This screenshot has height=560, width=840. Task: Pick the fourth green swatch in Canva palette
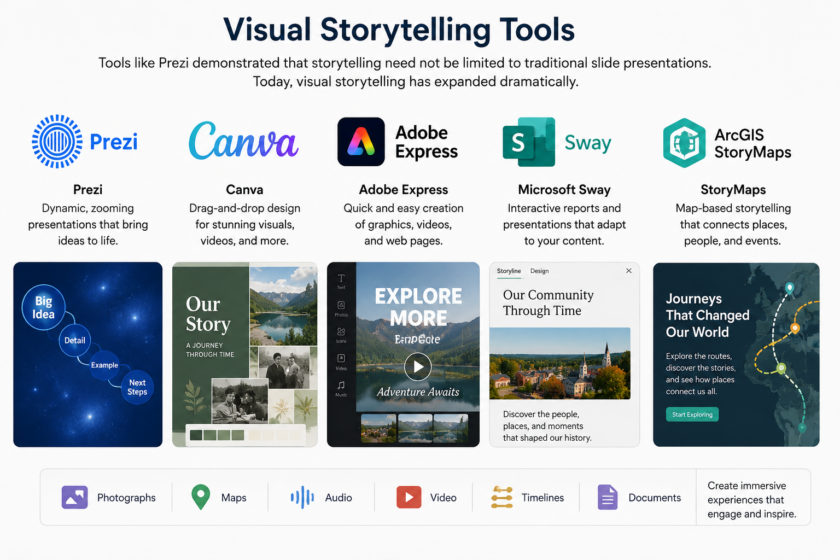point(238,435)
